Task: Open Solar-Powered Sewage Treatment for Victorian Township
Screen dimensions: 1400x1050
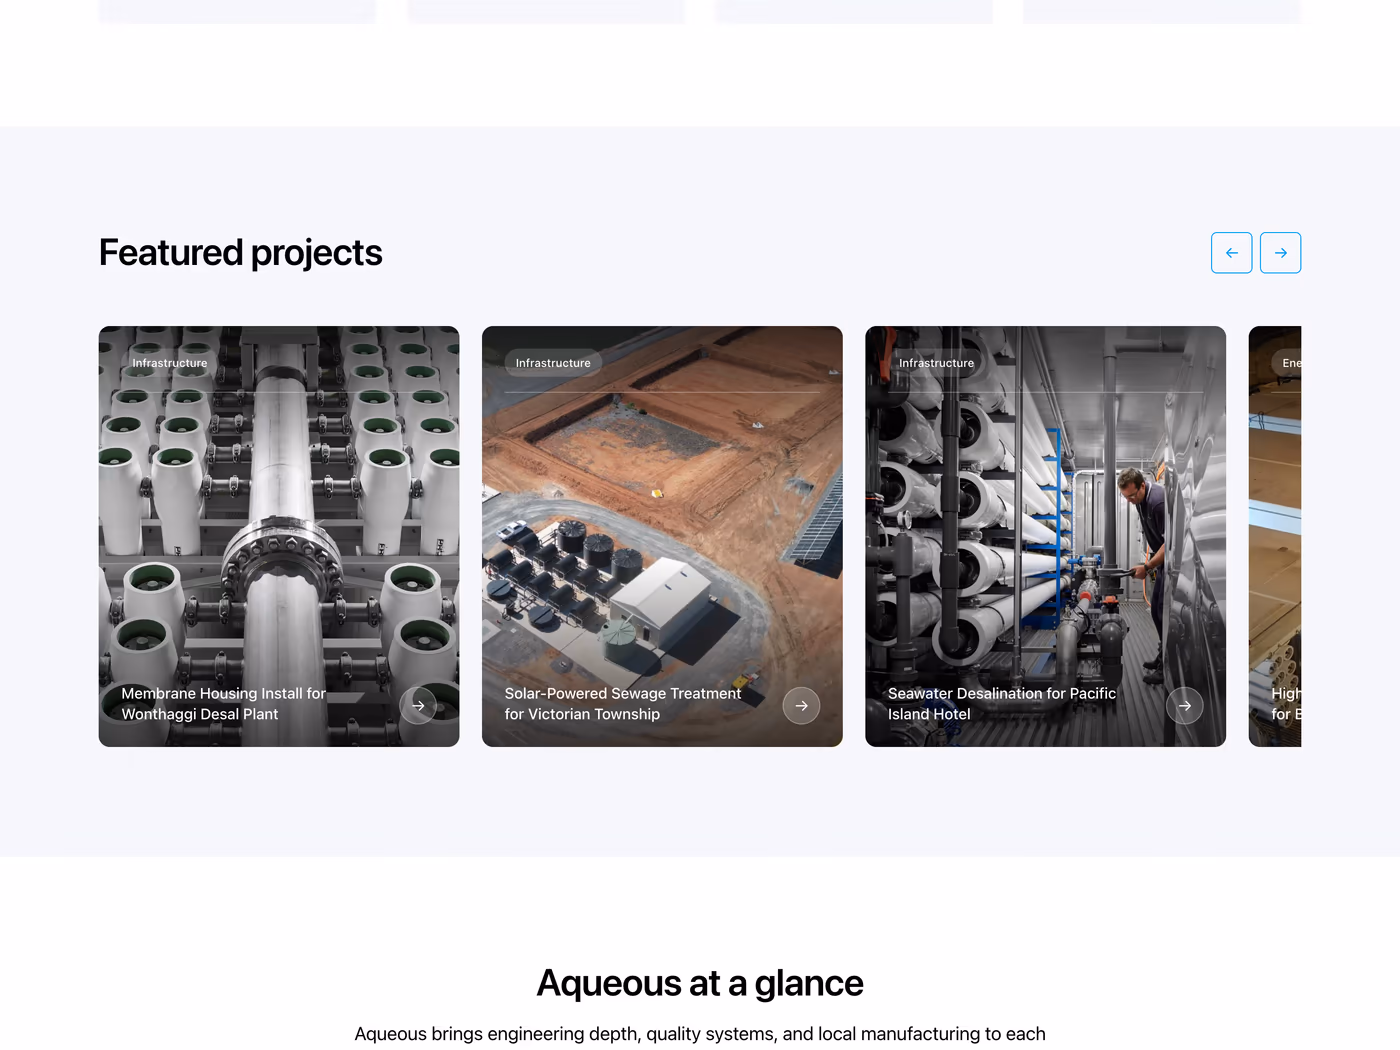Action: coord(622,704)
